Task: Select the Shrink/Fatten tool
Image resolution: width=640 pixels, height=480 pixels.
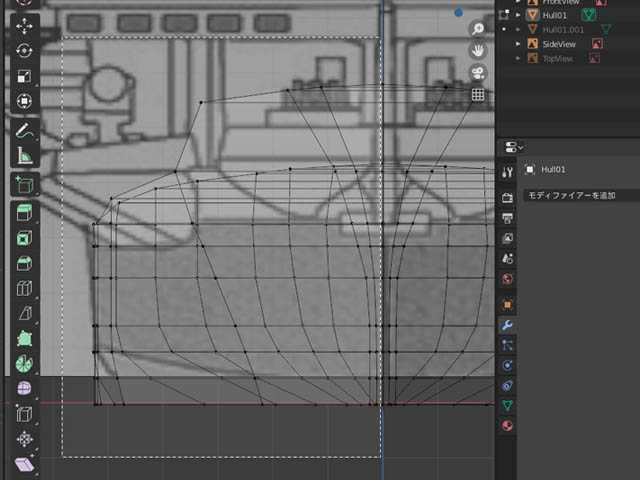Action: [x=24, y=439]
